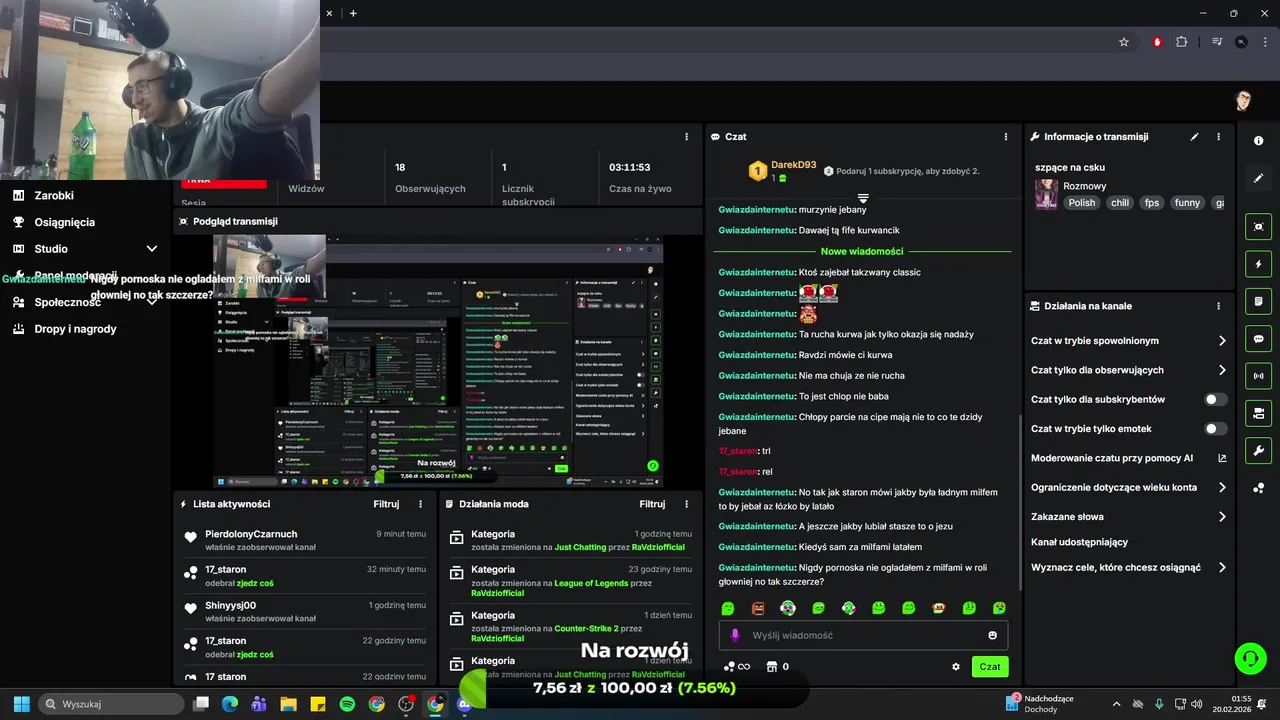Open Studio in left sidebar

51,249
